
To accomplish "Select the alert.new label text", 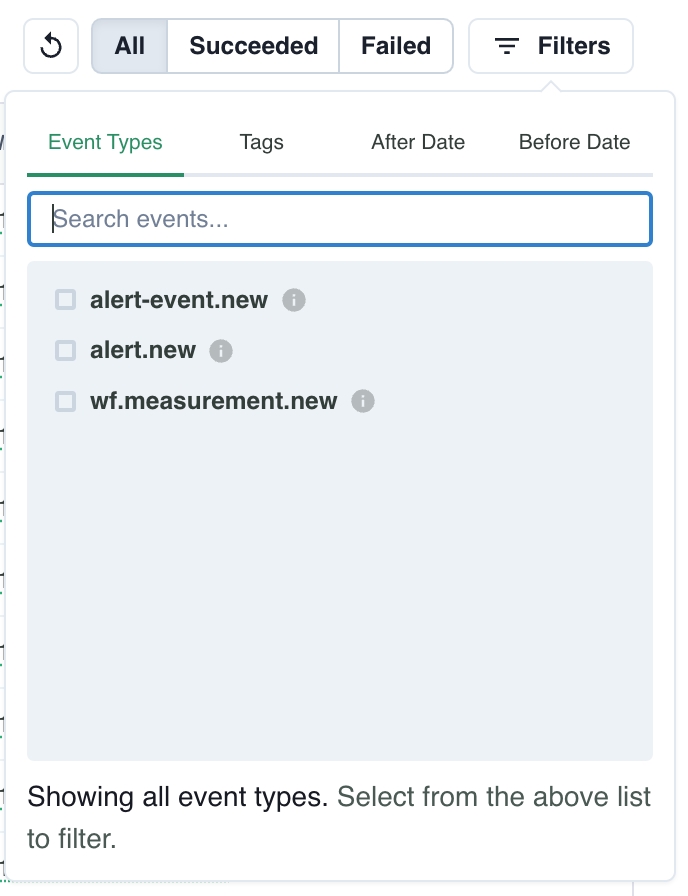I will (143, 351).
